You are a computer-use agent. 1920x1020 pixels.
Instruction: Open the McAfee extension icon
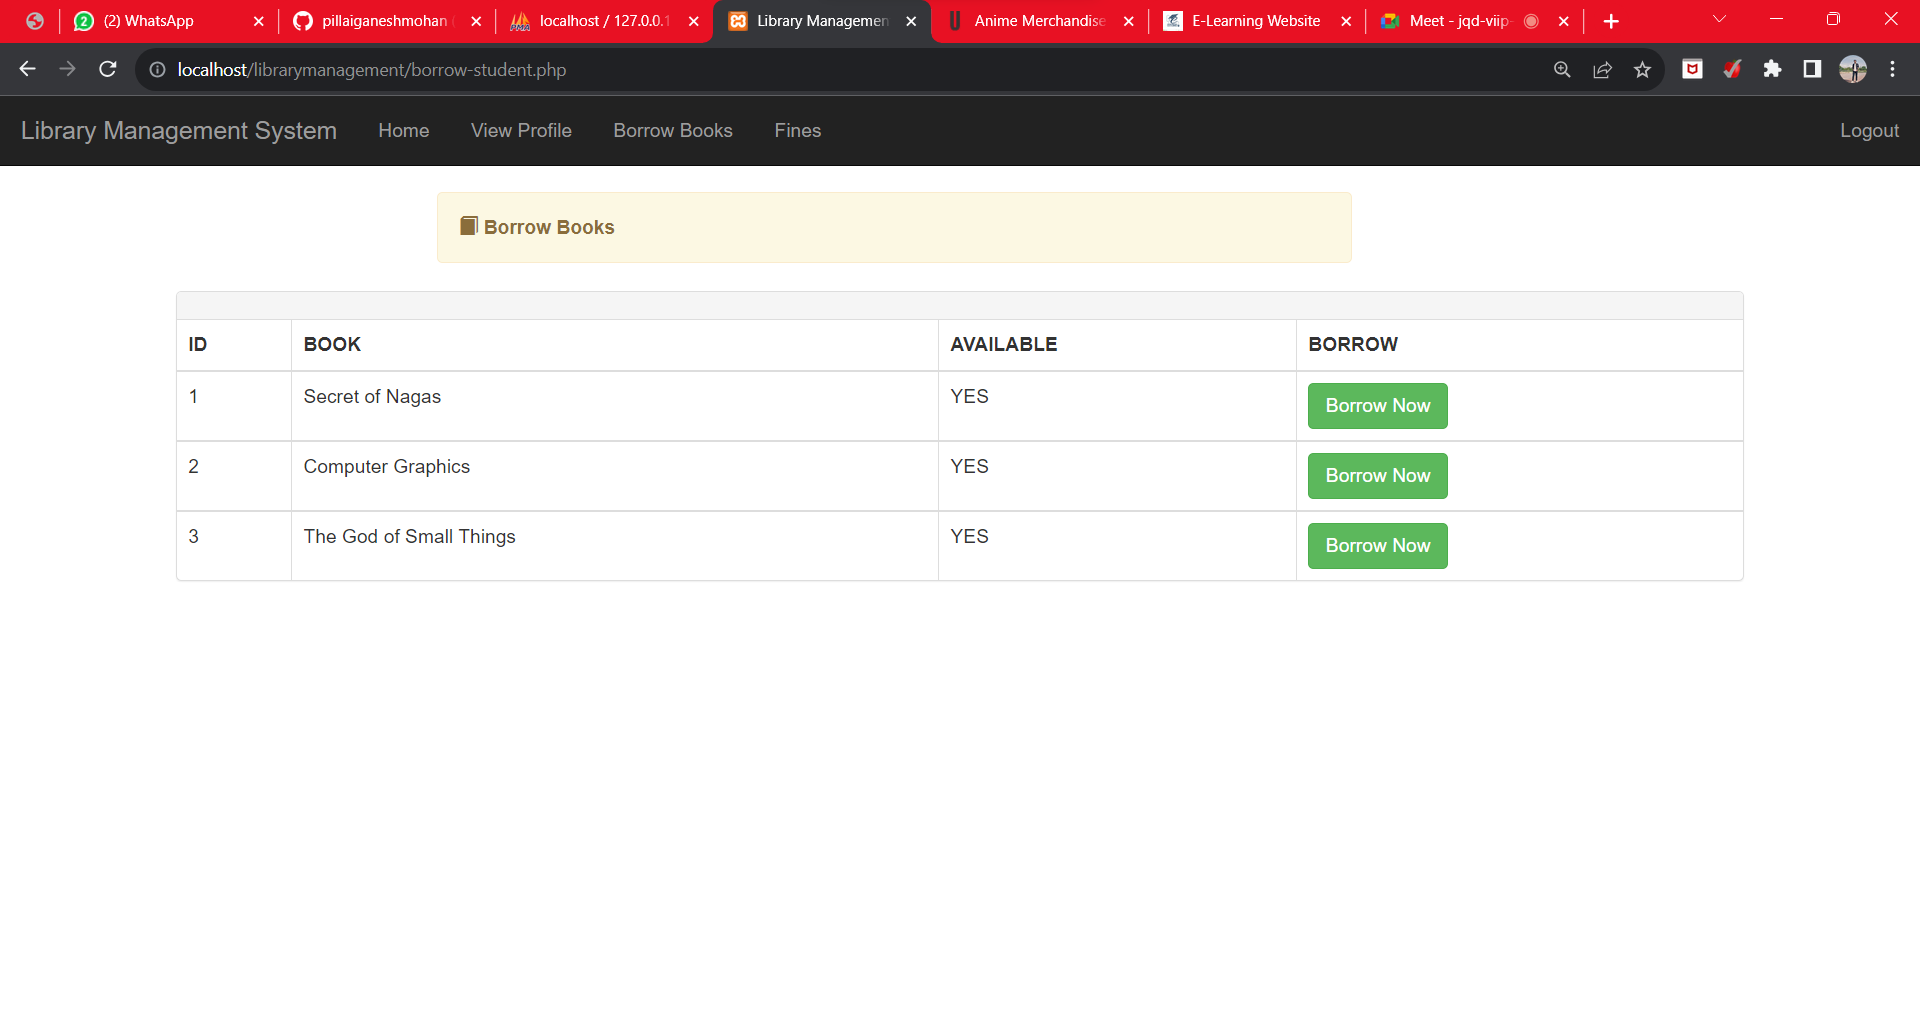pos(1692,69)
